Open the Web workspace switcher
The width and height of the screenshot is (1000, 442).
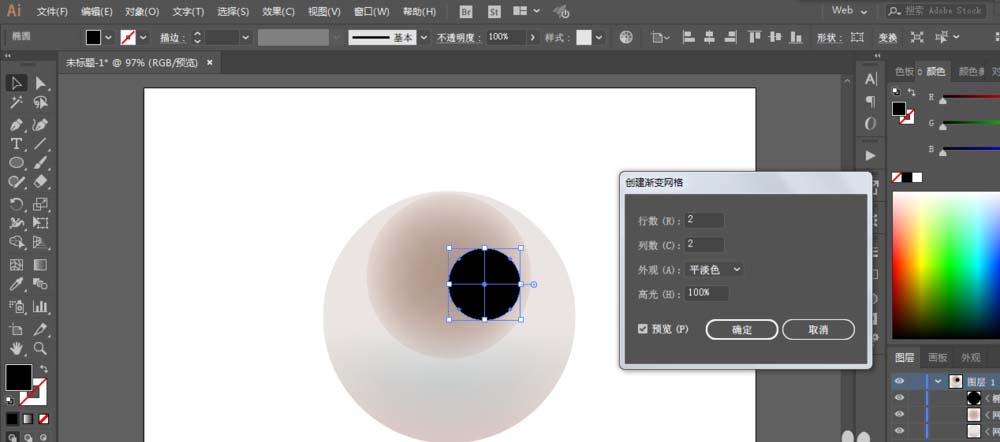tap(849, 11)
